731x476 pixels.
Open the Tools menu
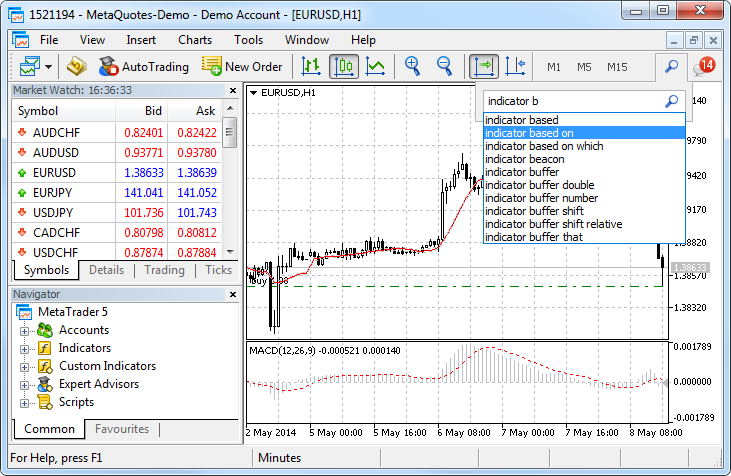click(248, 40)
